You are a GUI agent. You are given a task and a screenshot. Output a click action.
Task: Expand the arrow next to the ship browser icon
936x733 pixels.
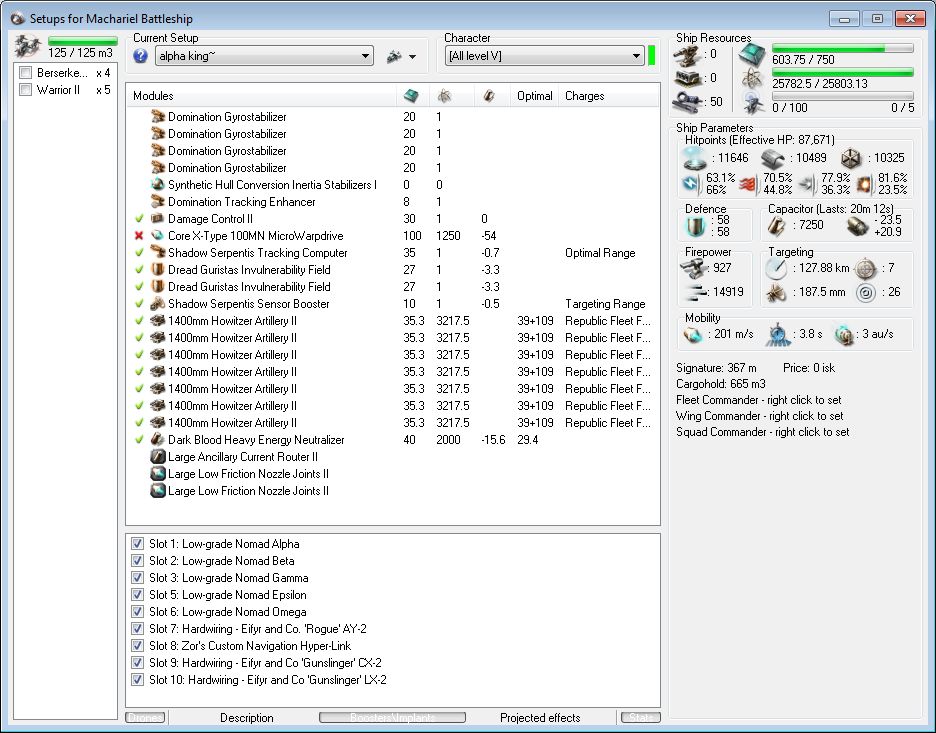point(412,57)
